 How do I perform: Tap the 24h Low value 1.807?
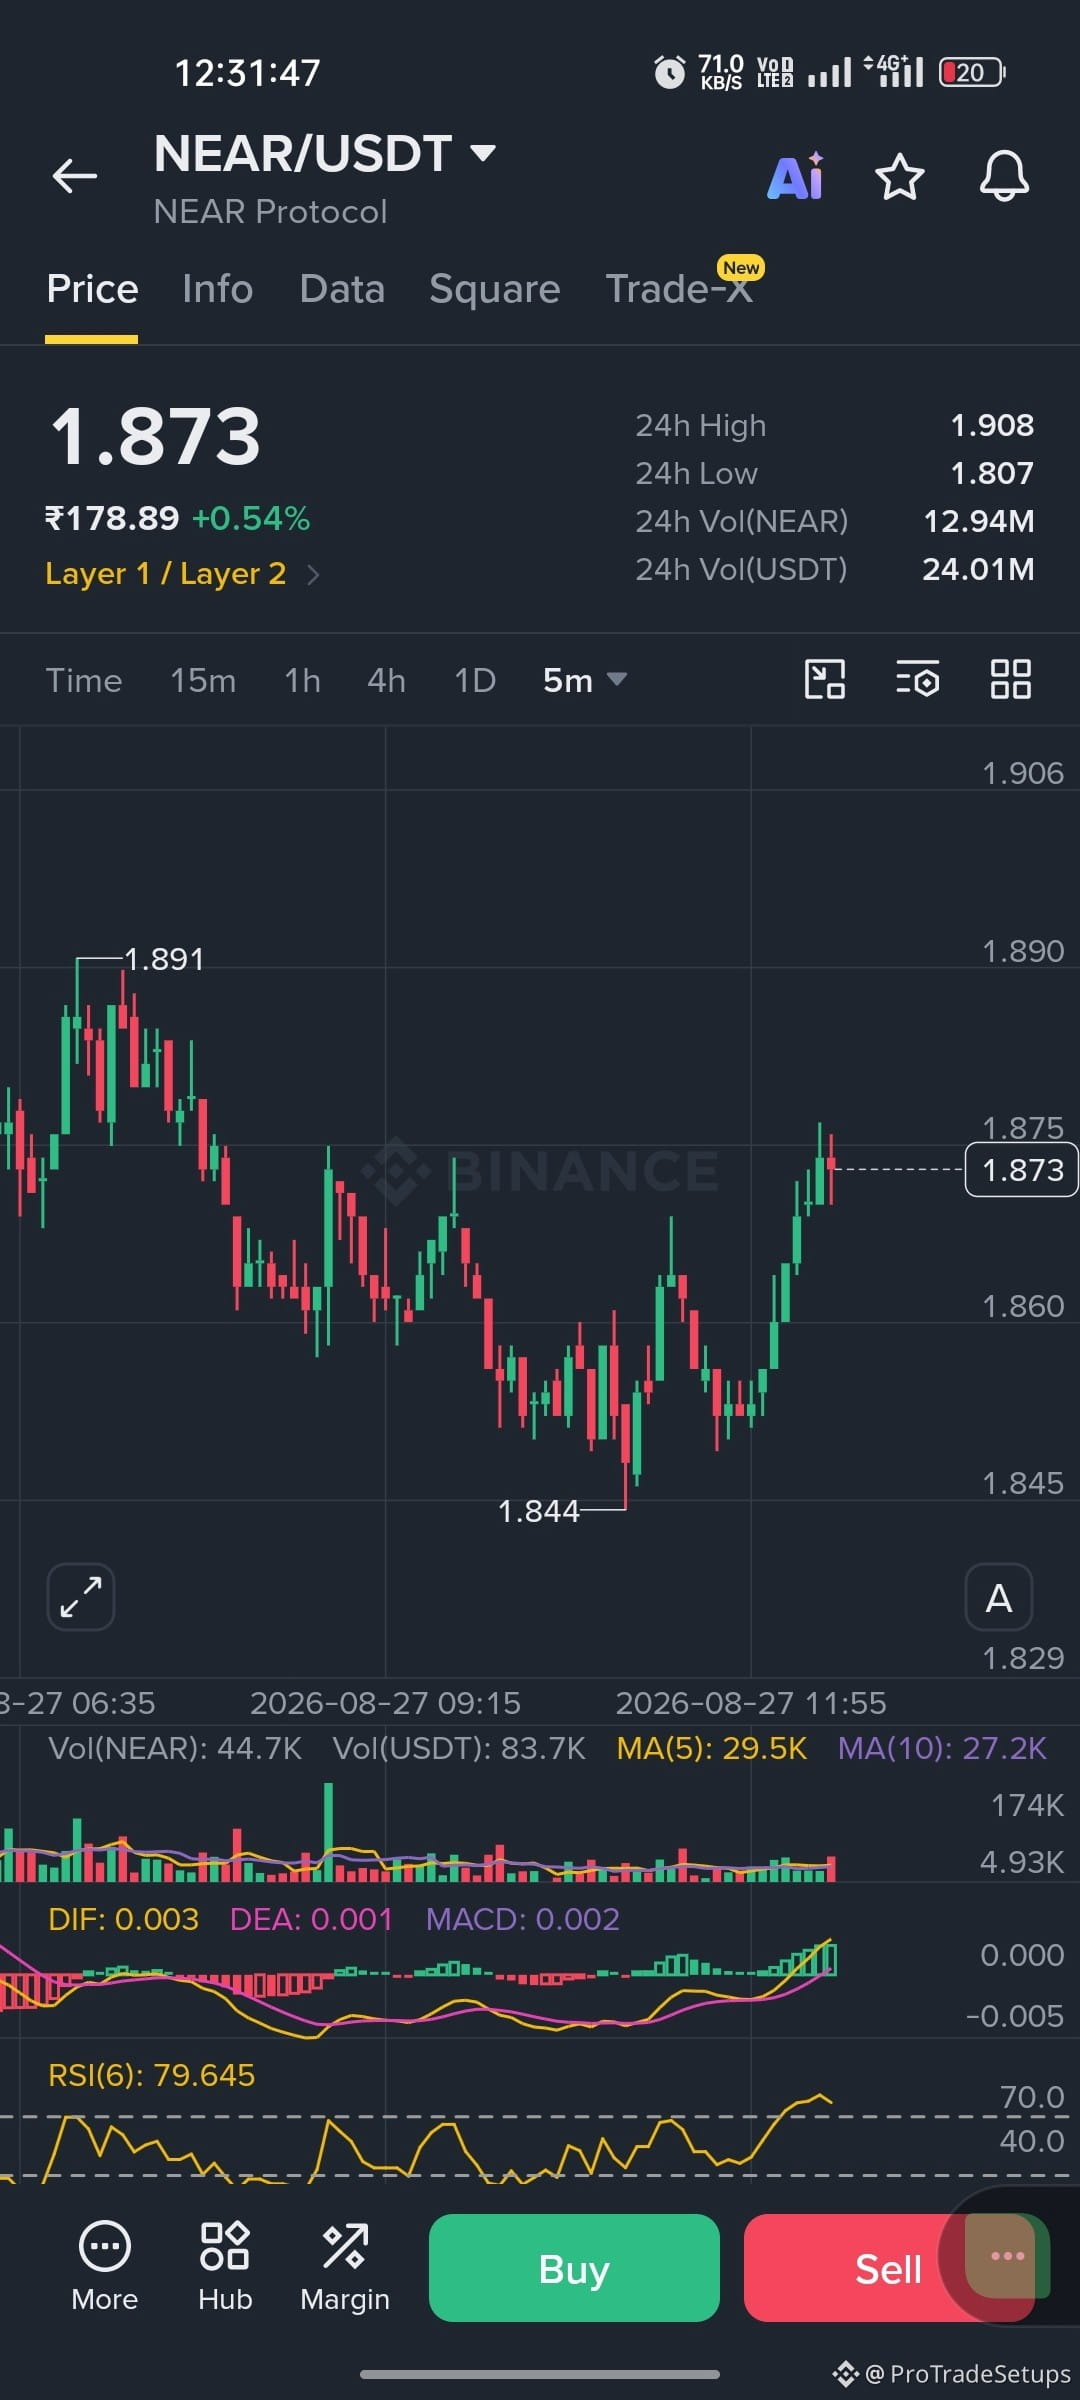coord(992,473)
